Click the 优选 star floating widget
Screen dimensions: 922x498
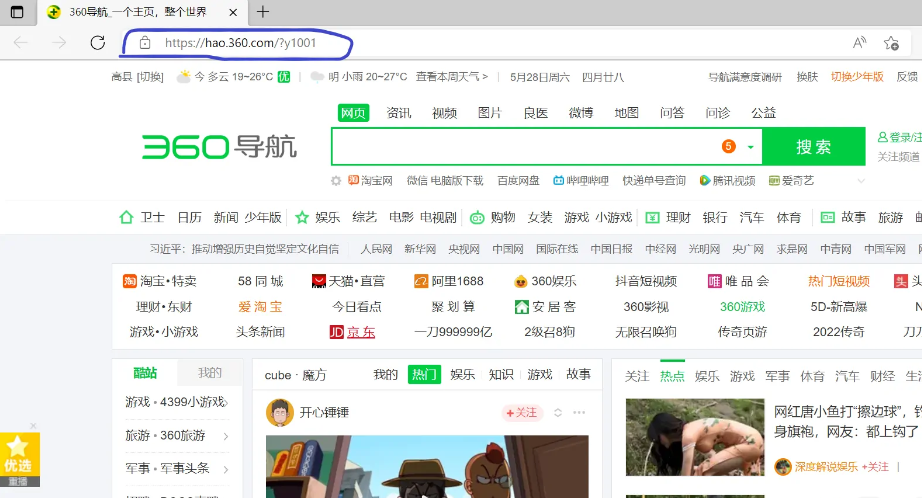(18, 456)
